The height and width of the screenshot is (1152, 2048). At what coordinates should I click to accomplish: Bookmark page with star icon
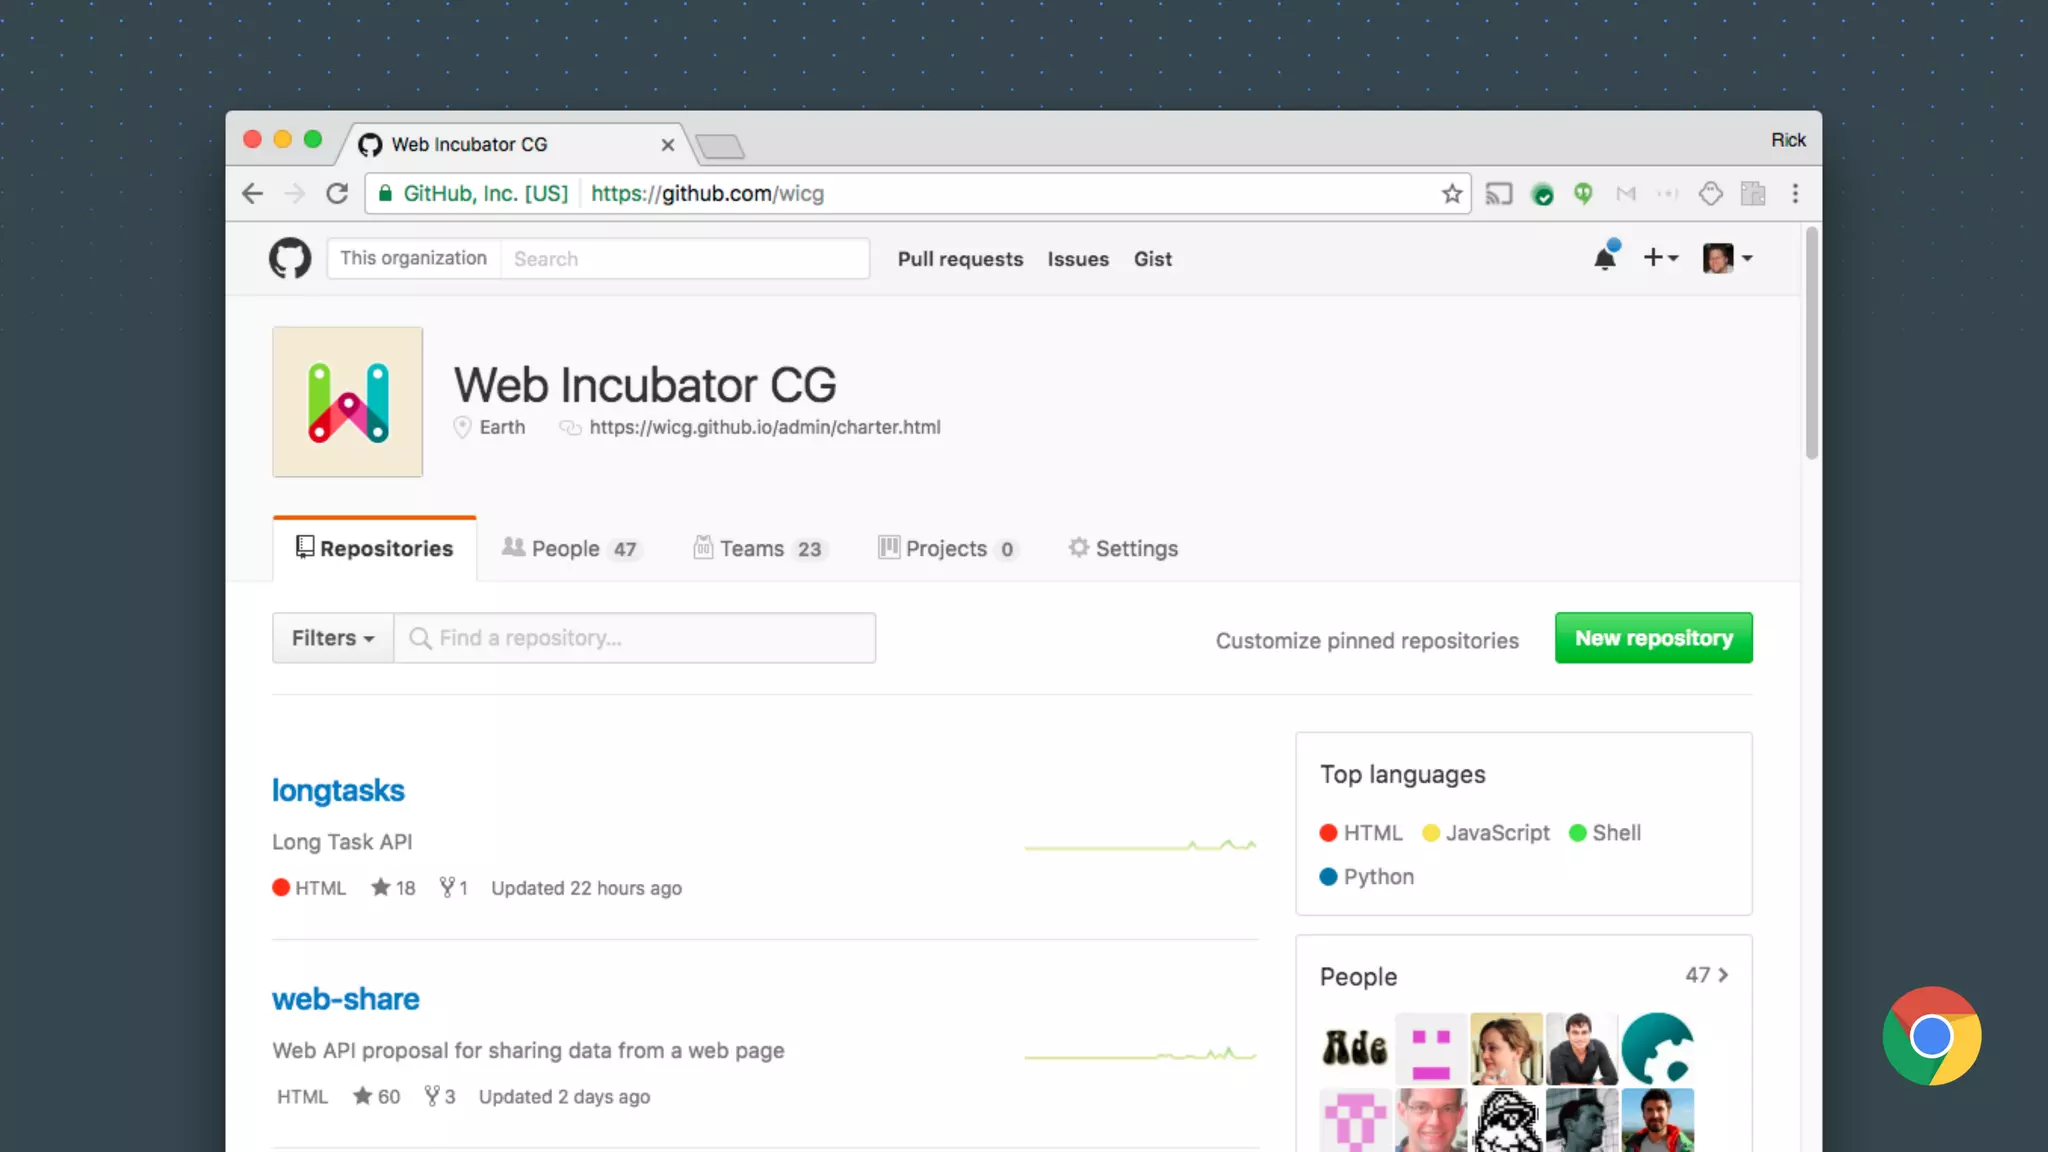point(1452,194)
